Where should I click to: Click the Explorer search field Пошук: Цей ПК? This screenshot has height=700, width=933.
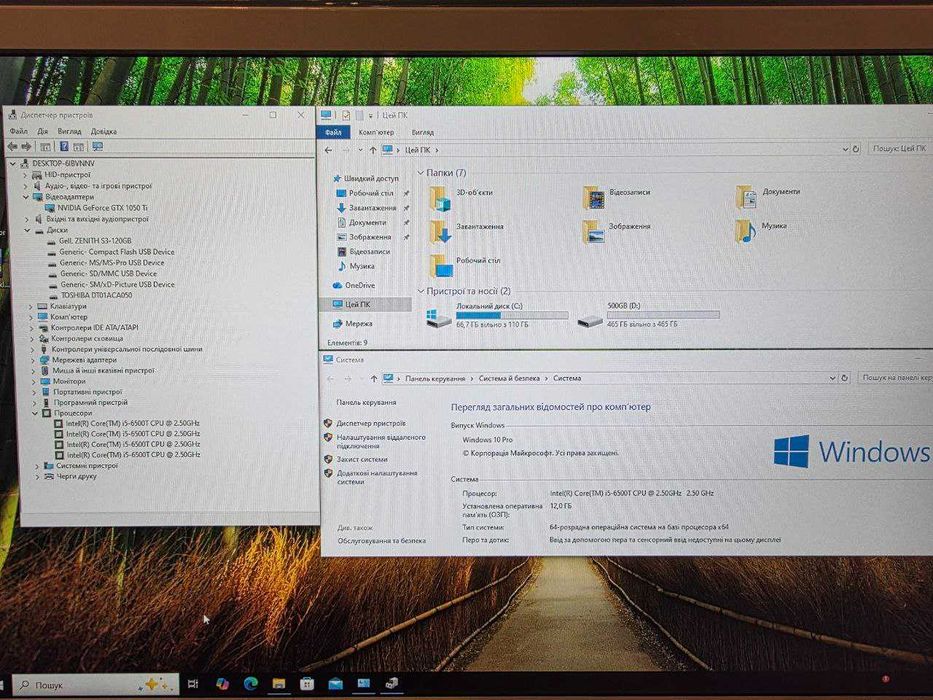pyautogui.click(x=900, y=148)
